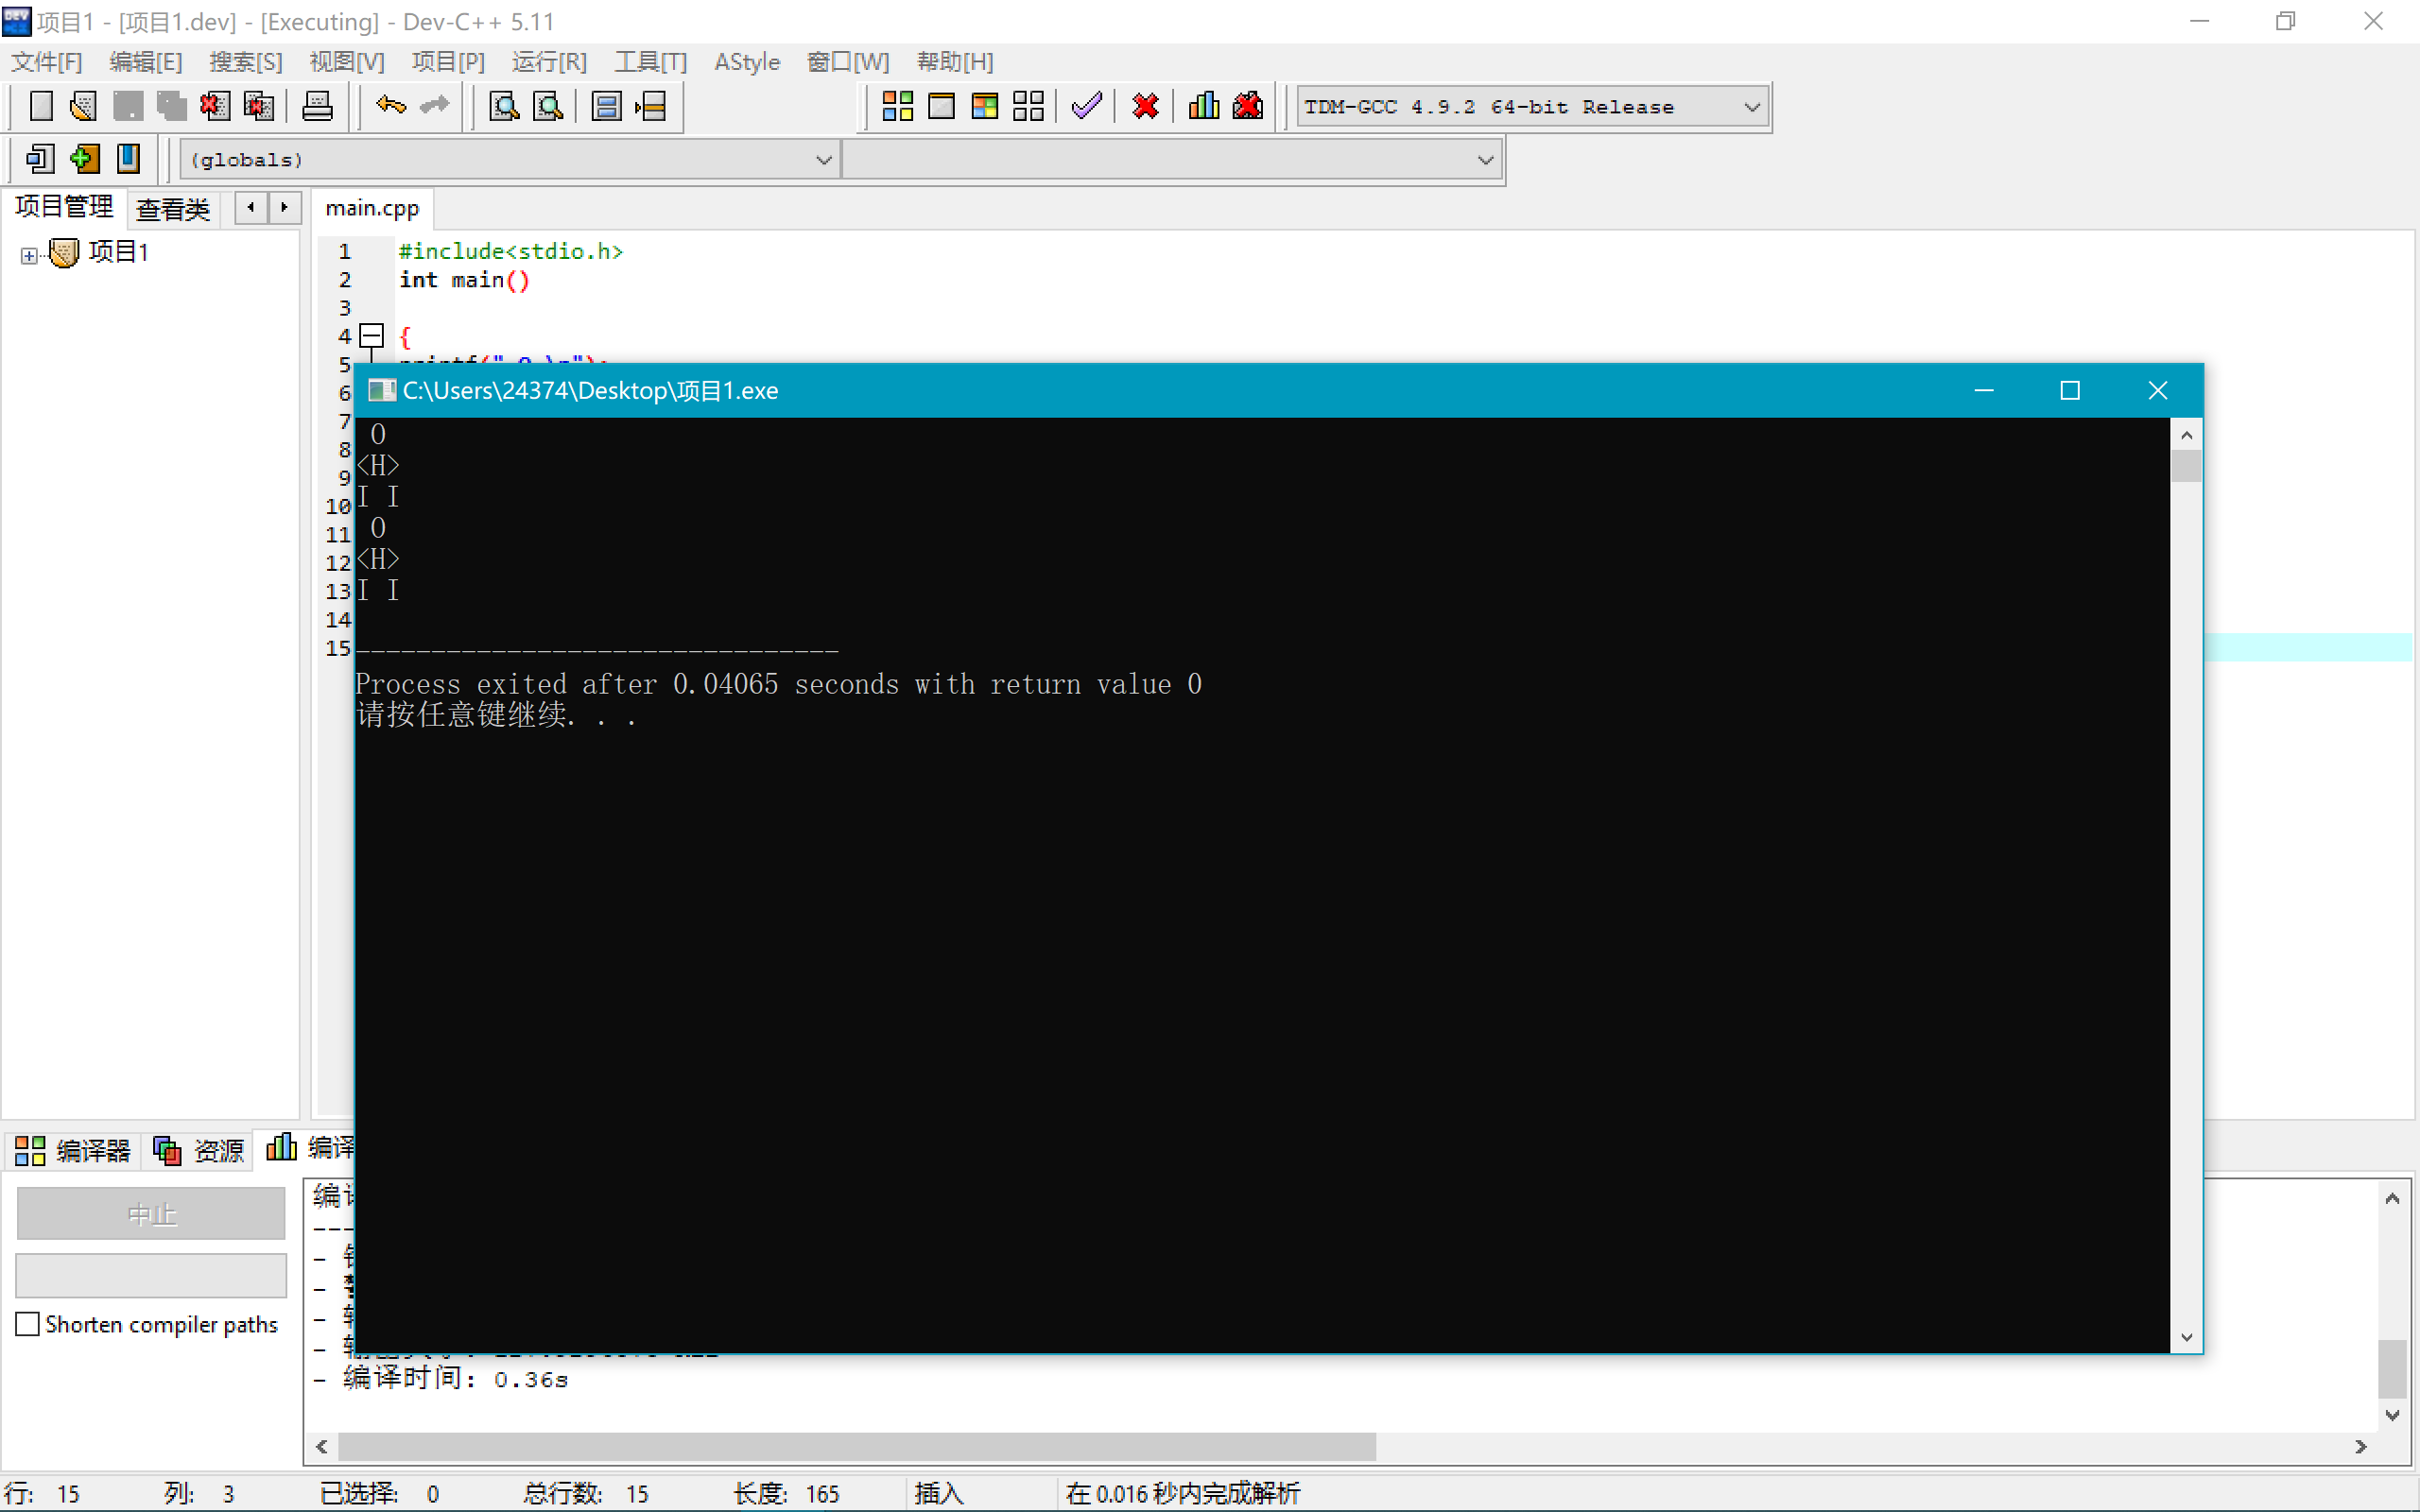
Task: Click the Compile four-squares icon
Action: (x=897, y=106)
